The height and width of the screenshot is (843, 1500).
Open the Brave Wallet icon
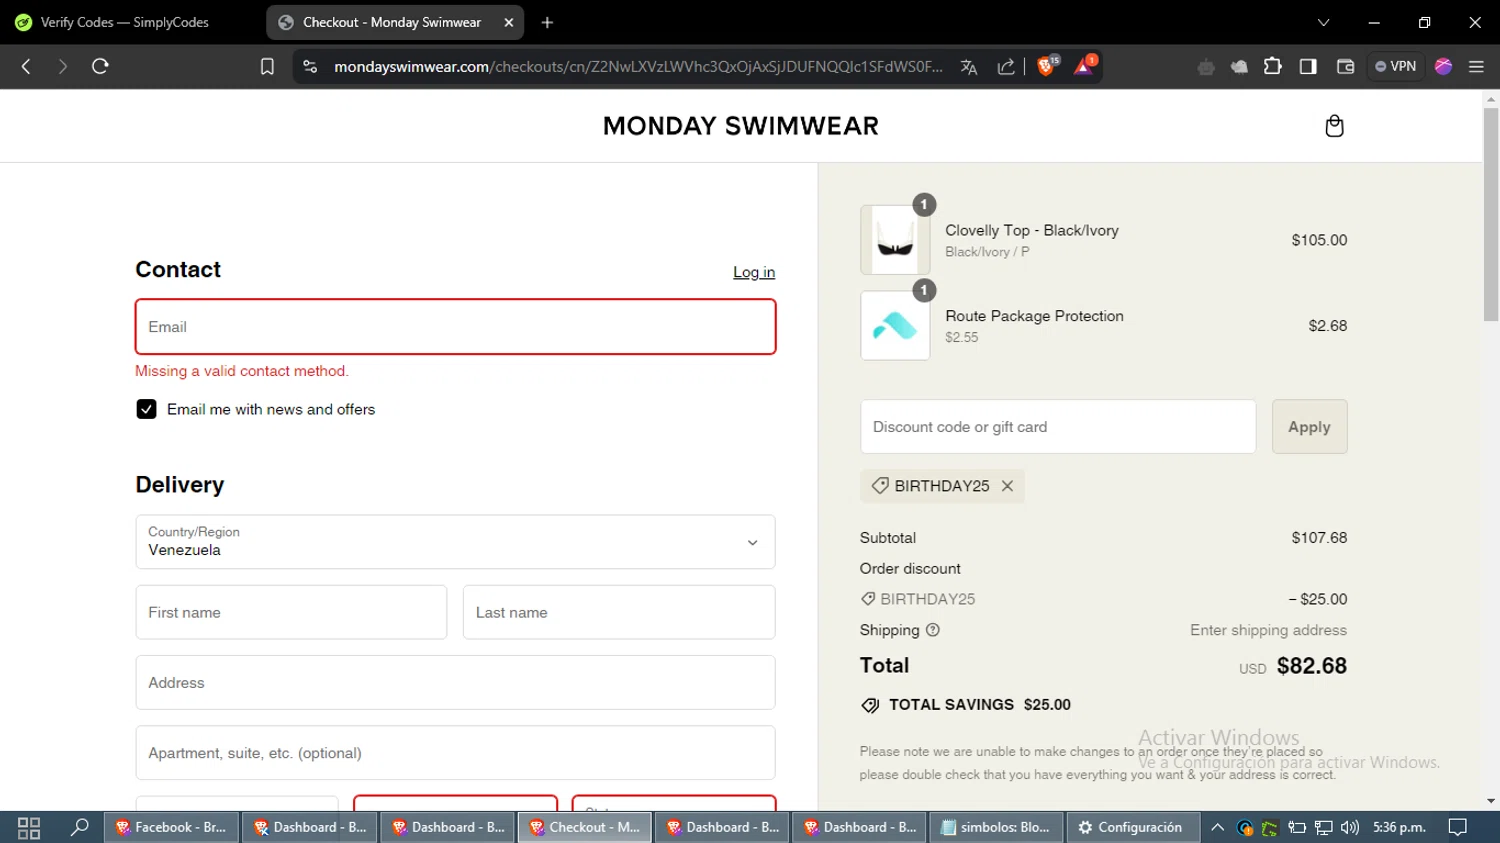click(x=1345, y=67)
